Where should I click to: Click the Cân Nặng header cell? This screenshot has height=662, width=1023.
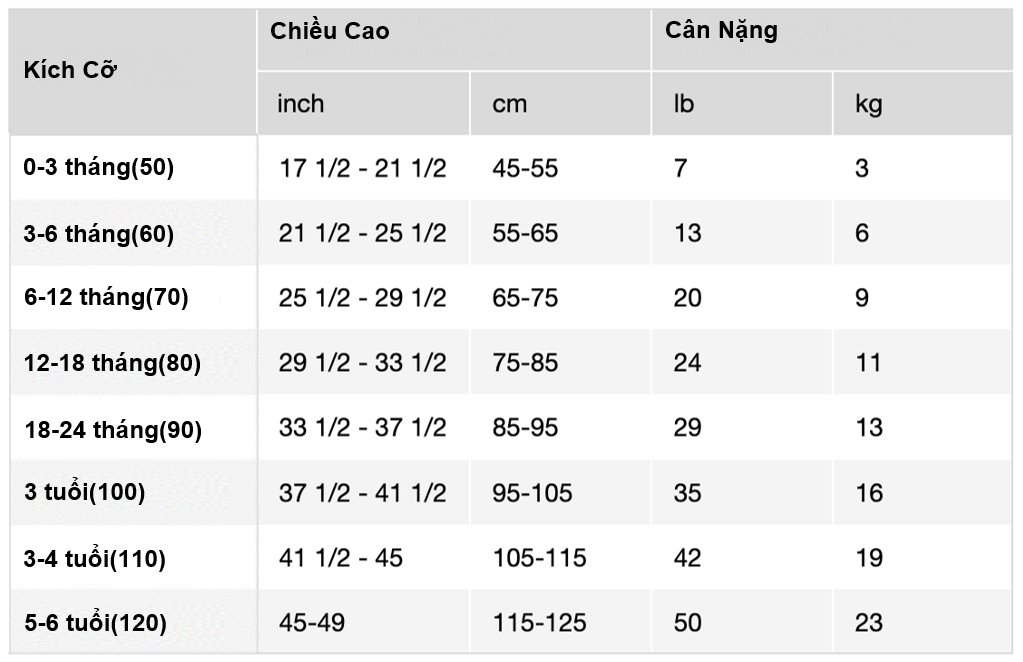721,31
